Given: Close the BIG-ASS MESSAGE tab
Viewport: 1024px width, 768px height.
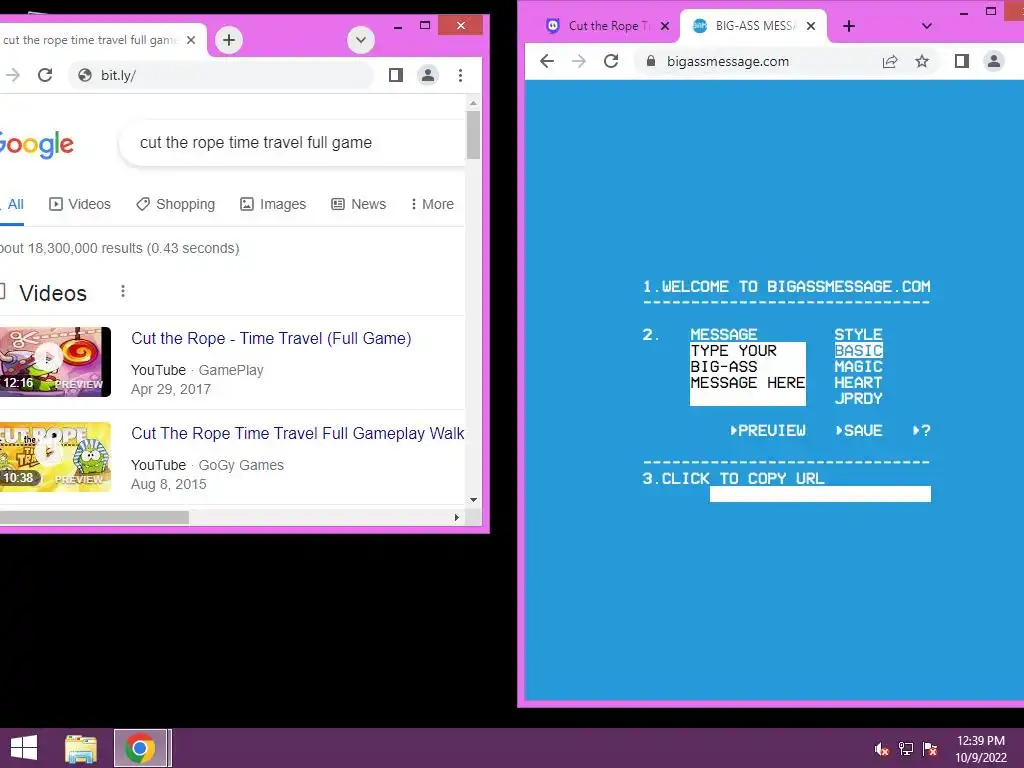Looking at the screenshot, I should pos(810,25).
